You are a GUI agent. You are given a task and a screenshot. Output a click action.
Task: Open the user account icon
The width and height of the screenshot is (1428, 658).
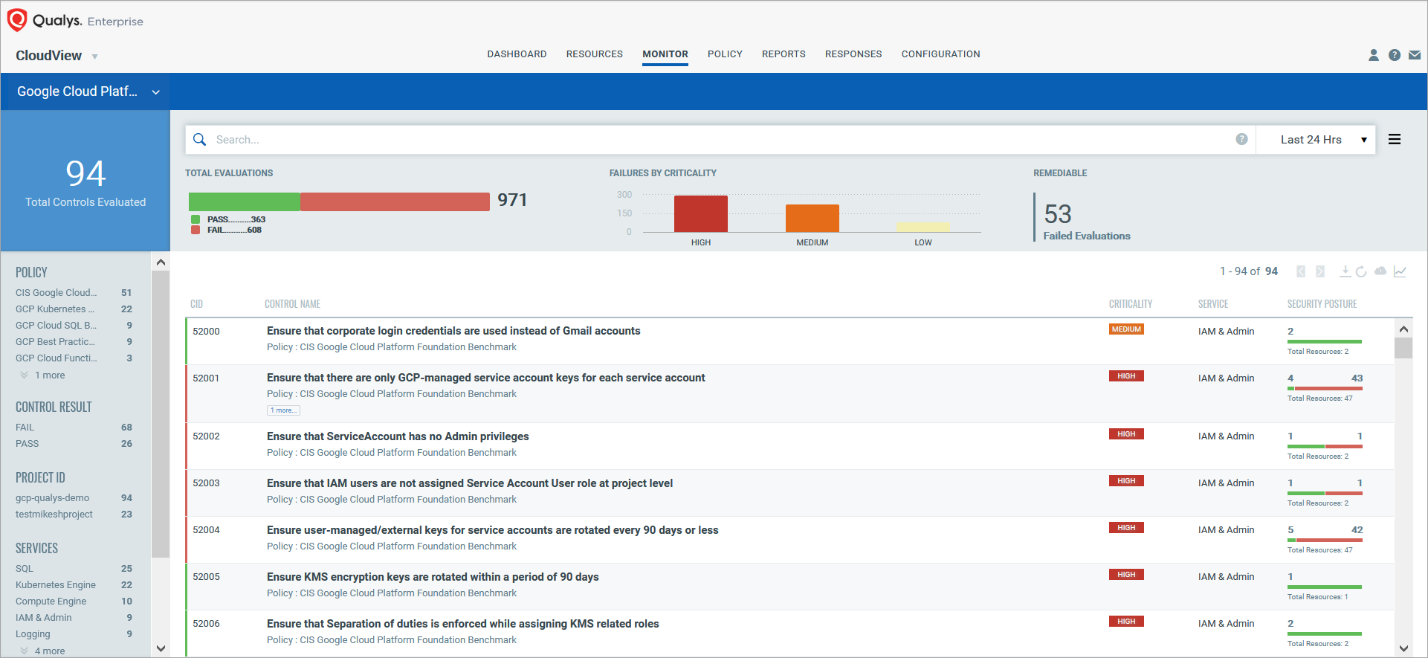click(1374, 55)
